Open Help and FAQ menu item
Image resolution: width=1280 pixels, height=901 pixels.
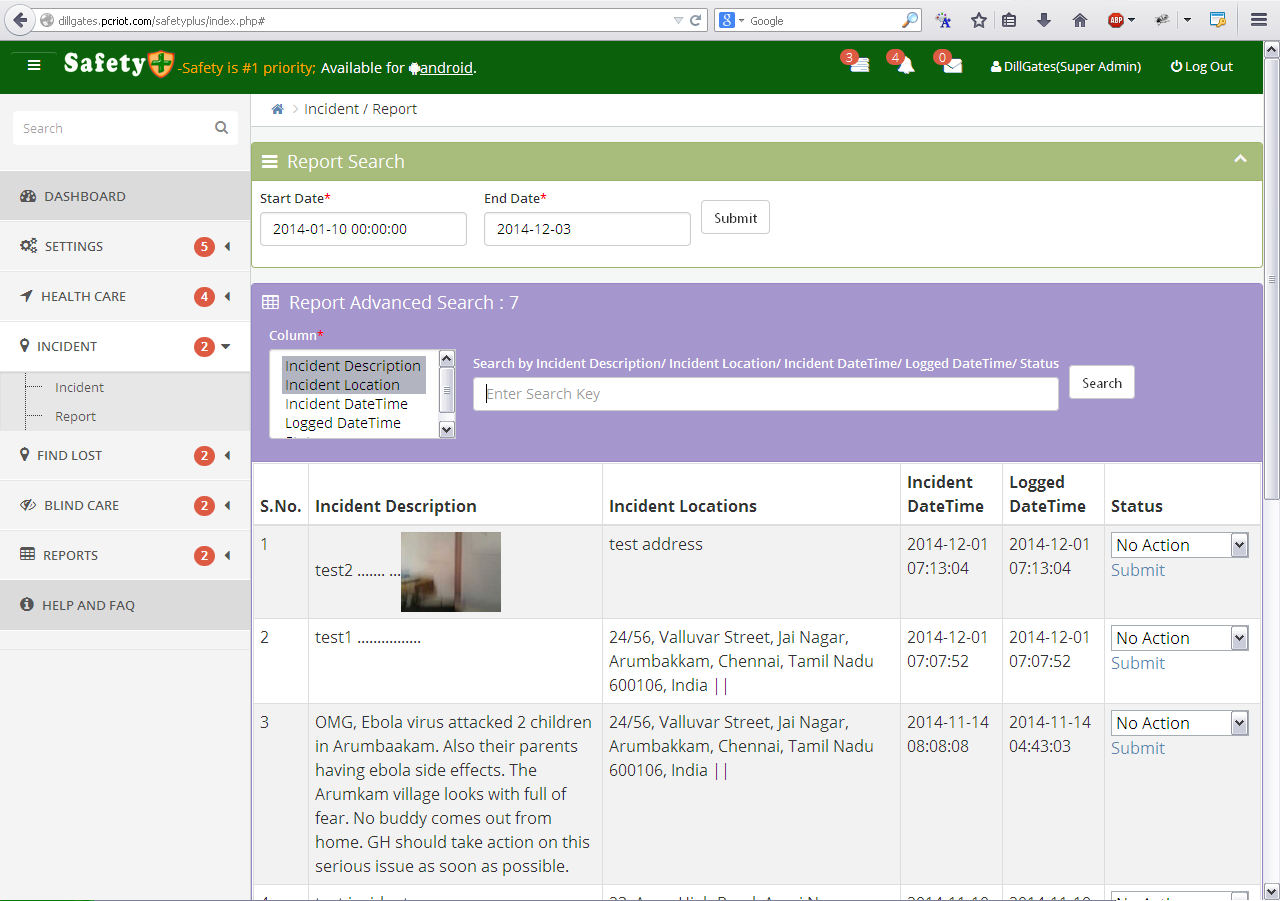click(x=125, y=605)
